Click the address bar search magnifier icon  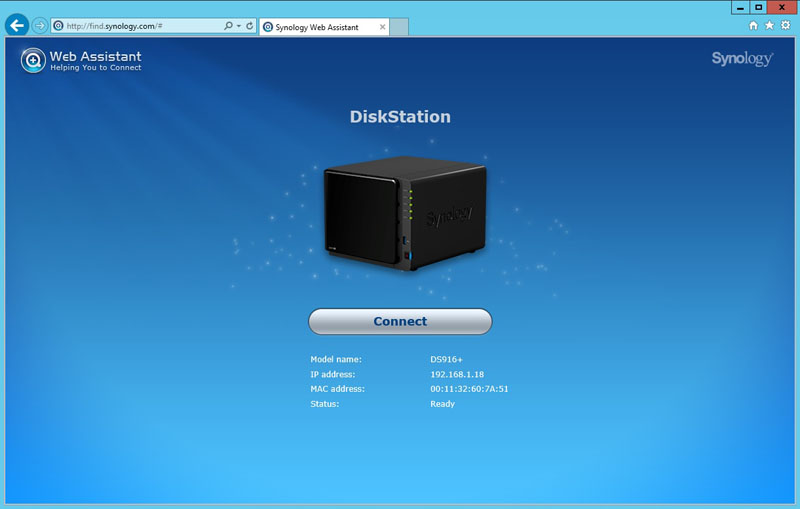[228, 26]
